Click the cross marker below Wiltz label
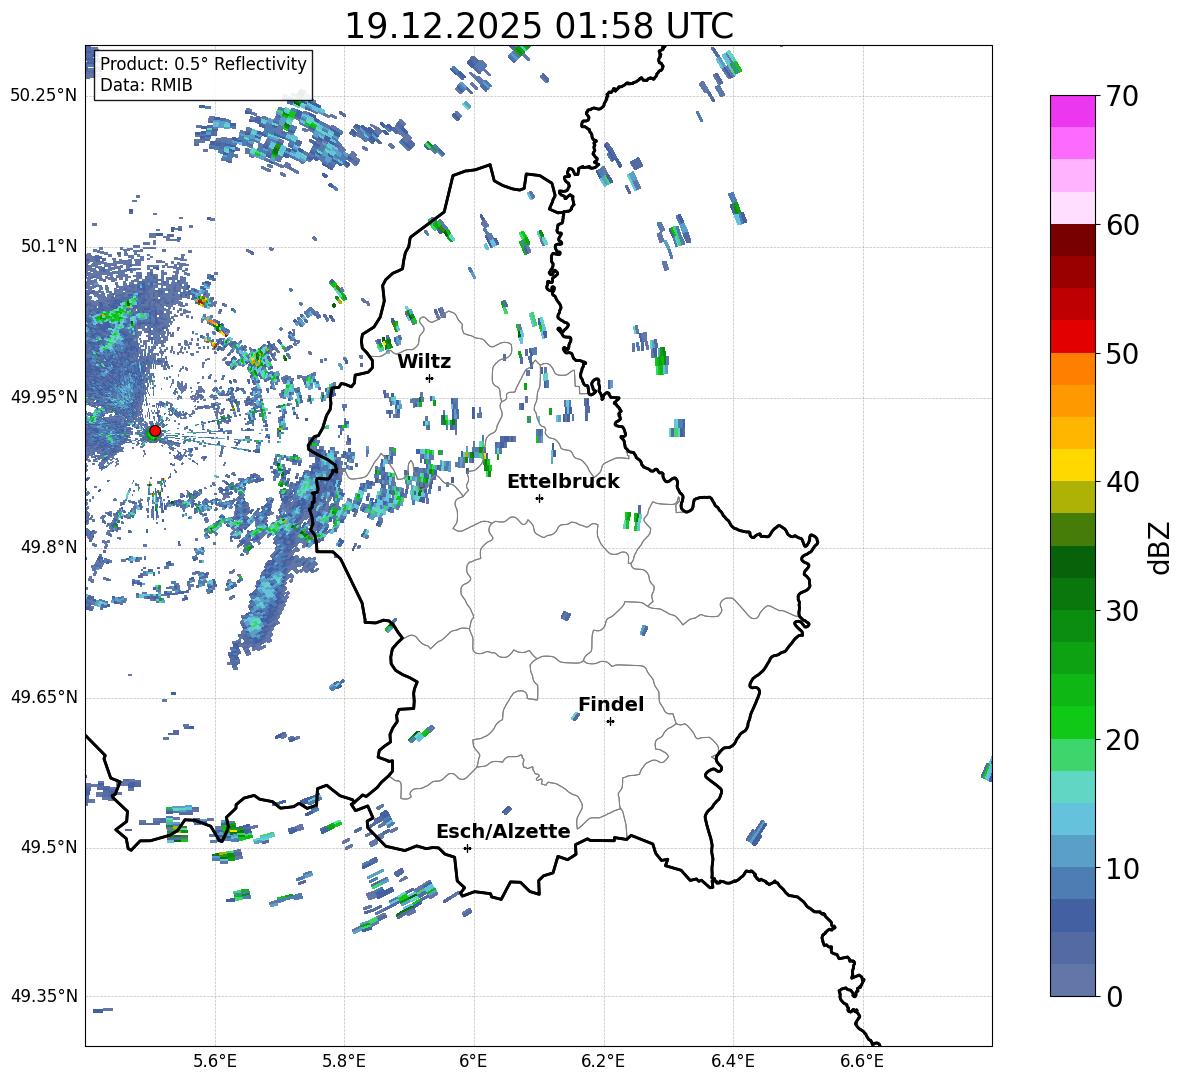This screenshot has width=1184, height=1081. coord(429,378)
